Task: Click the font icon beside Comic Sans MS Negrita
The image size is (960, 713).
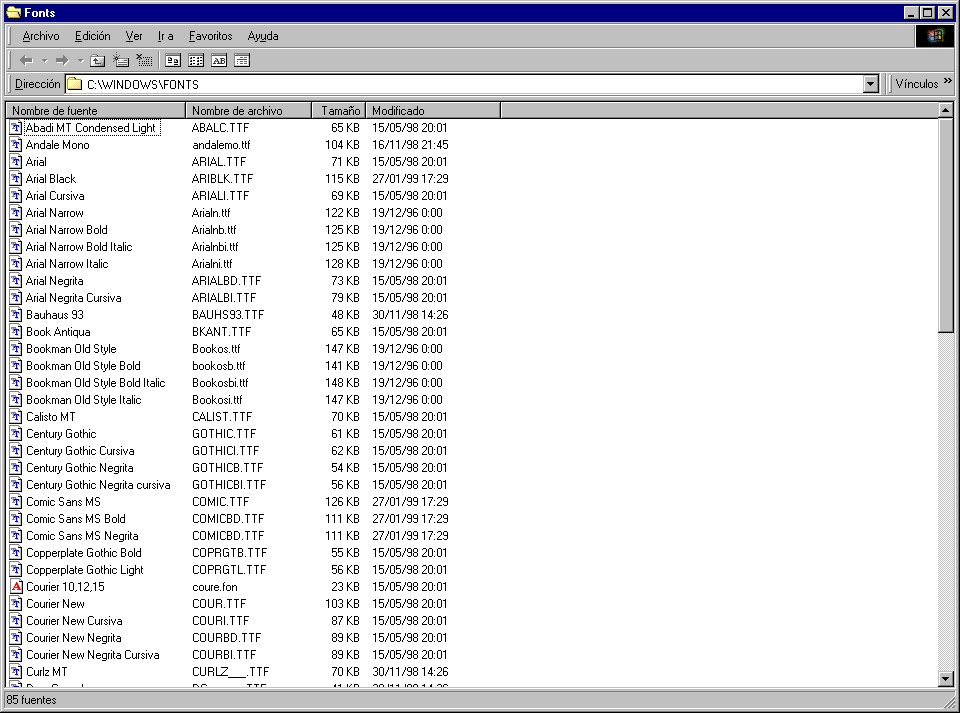Action: click(17, 536)
